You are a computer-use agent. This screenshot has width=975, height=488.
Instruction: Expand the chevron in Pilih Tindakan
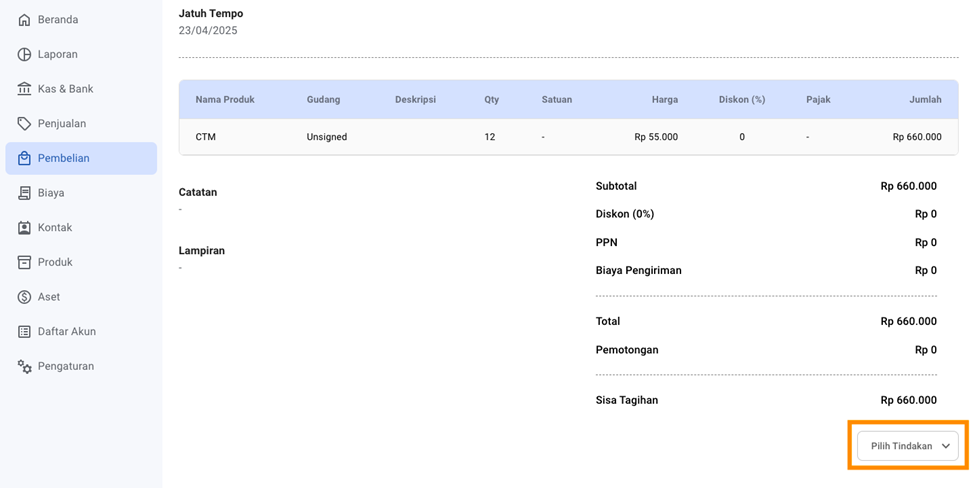tap(946, 446)
